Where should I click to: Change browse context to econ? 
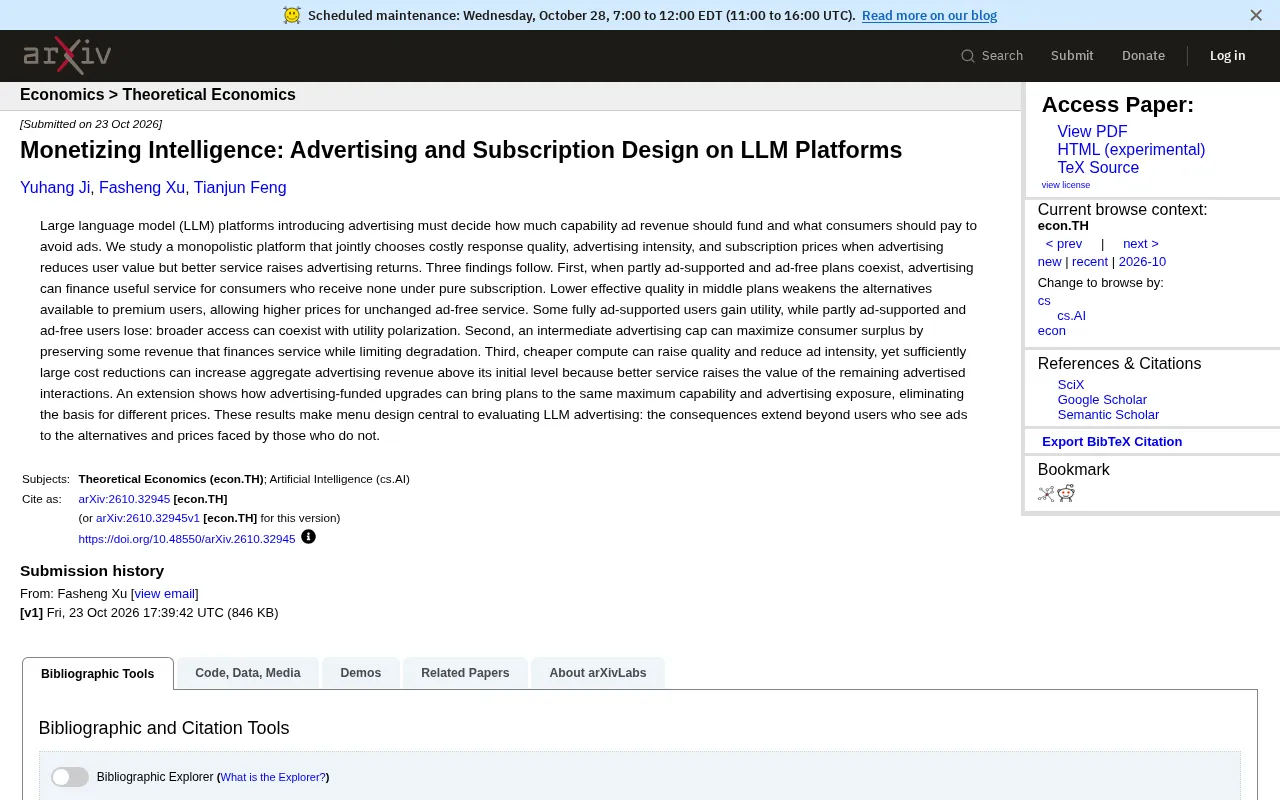[x=1052, y=331]
